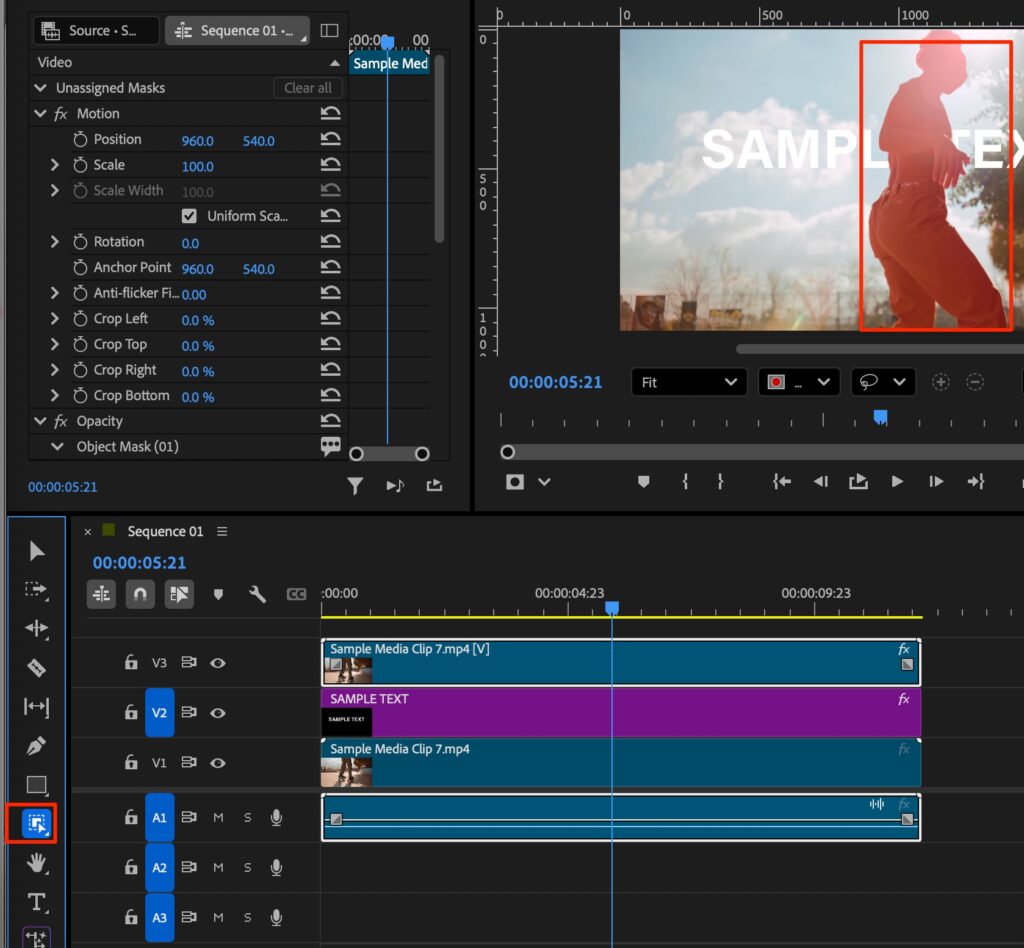
Task: Hide track V3 using eye icon
Action: point(217,663)
